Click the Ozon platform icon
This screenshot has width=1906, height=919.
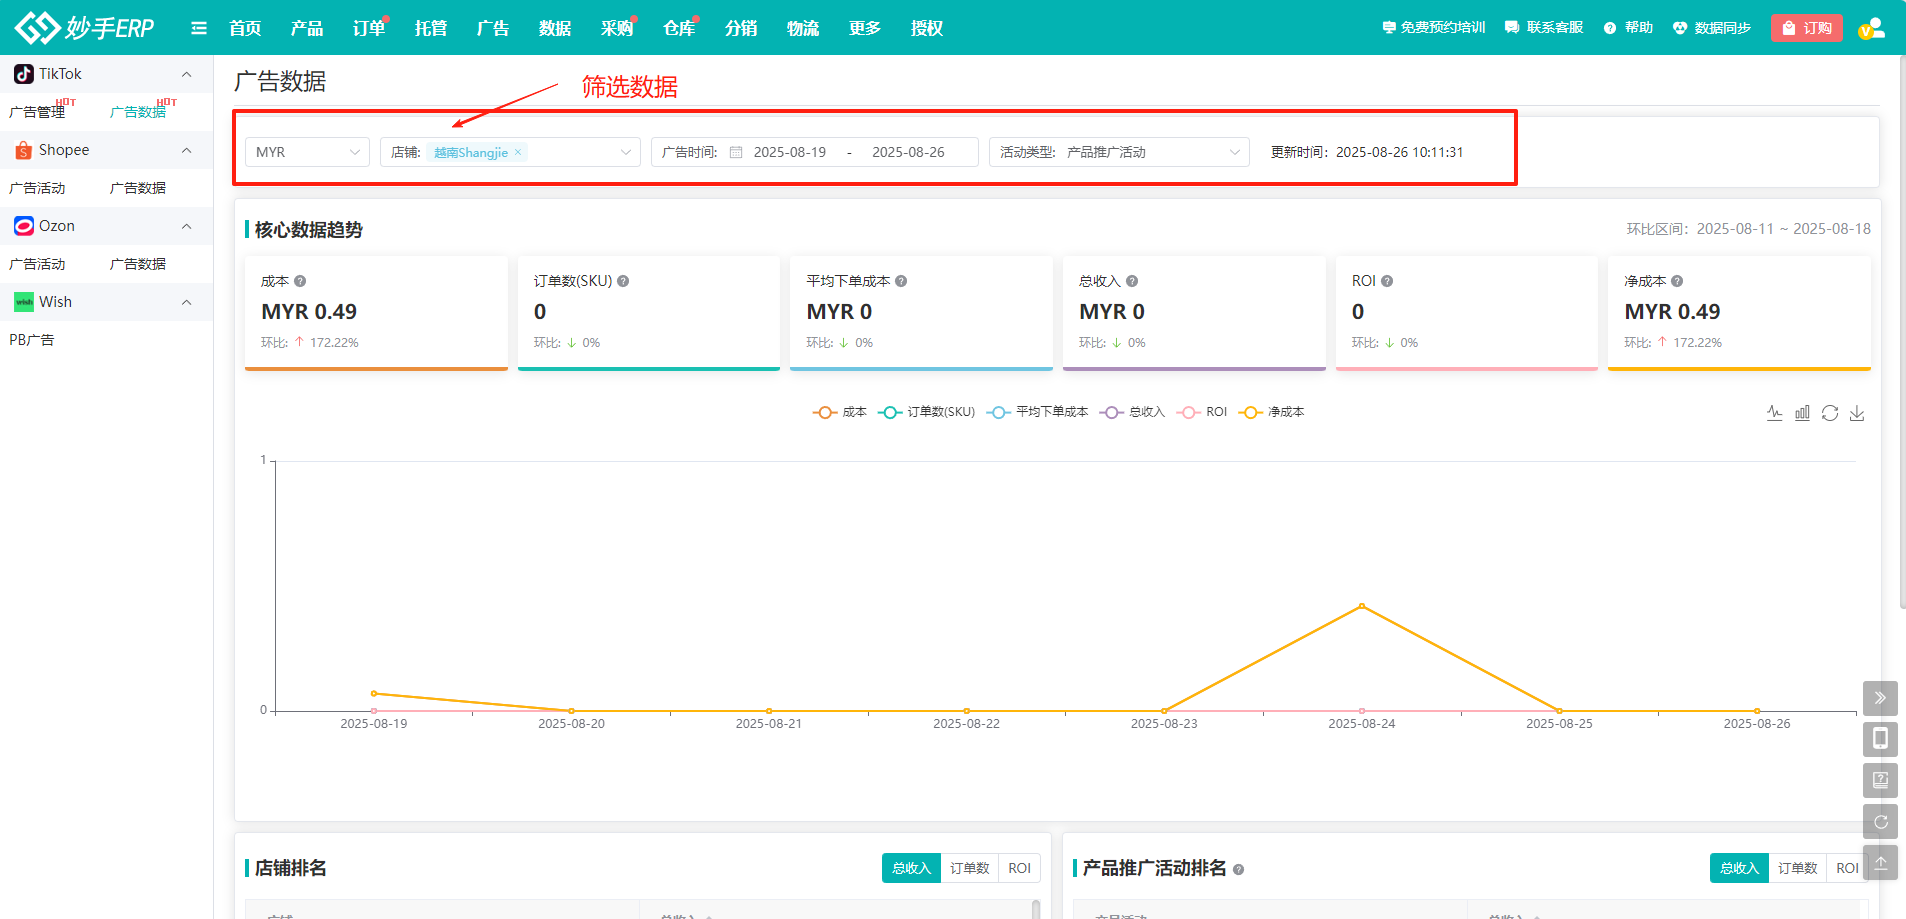24,226
